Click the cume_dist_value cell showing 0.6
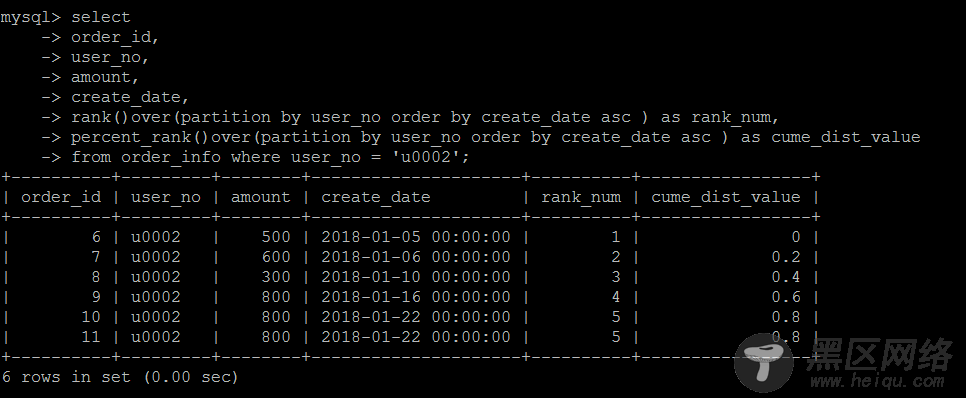Image resolution: width=966 pixels, height=398 pixels. pos(785,297)
